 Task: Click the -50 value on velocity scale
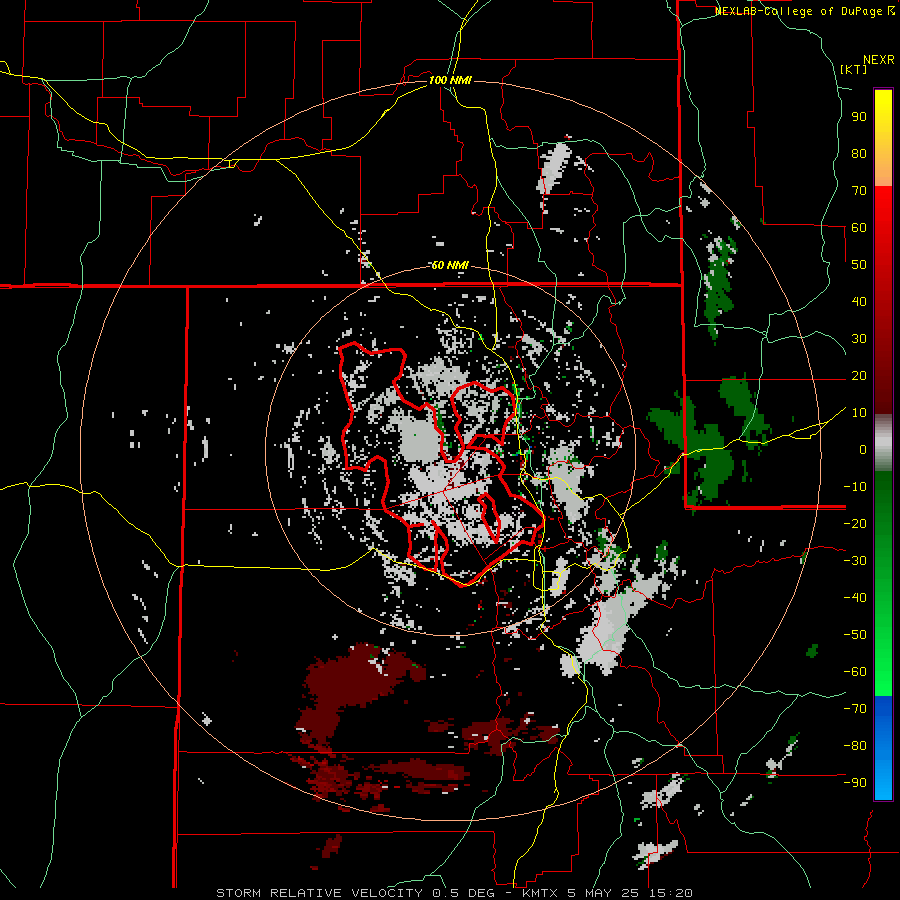pyautogui.click(x=855, y=635)
